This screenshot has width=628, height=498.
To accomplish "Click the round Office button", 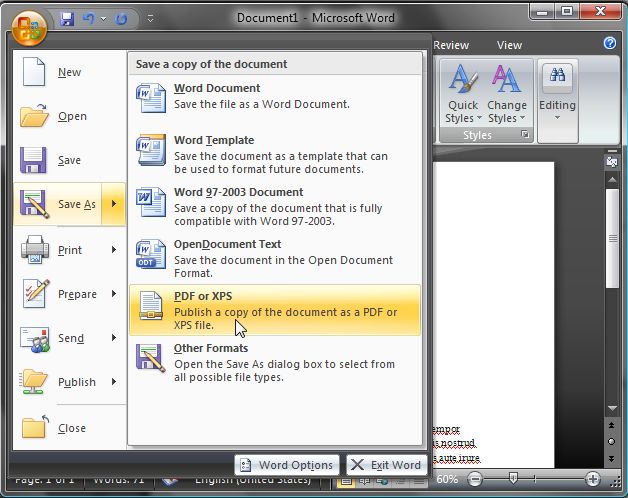I will [29, 28].
